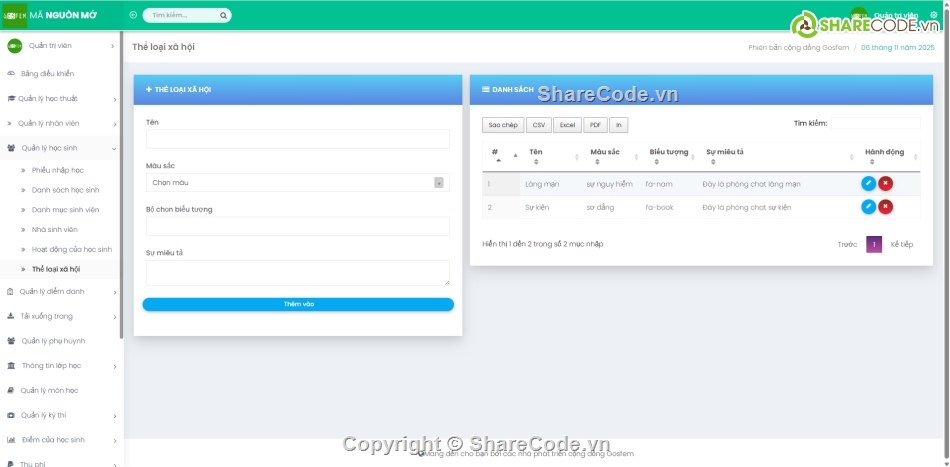Click the fa-book cell text
950x467 pixels.
pyautogui.click(x=659, y=207)
